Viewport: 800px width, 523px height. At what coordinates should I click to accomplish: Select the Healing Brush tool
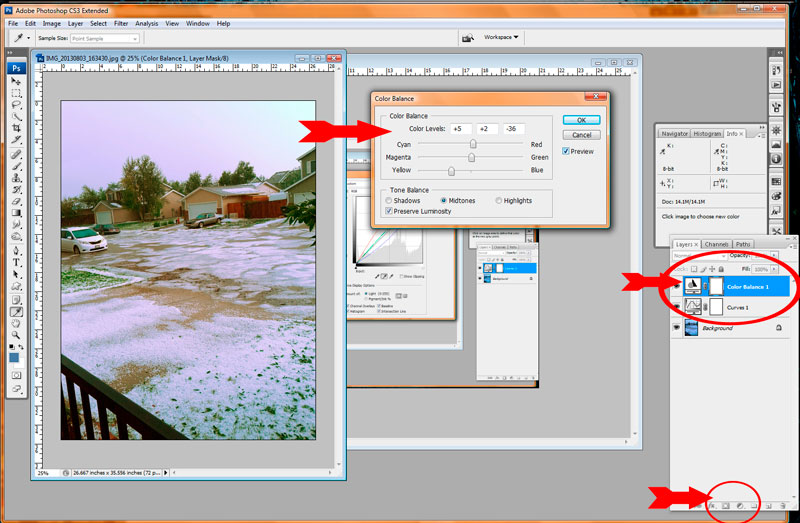tap(16, 155)
